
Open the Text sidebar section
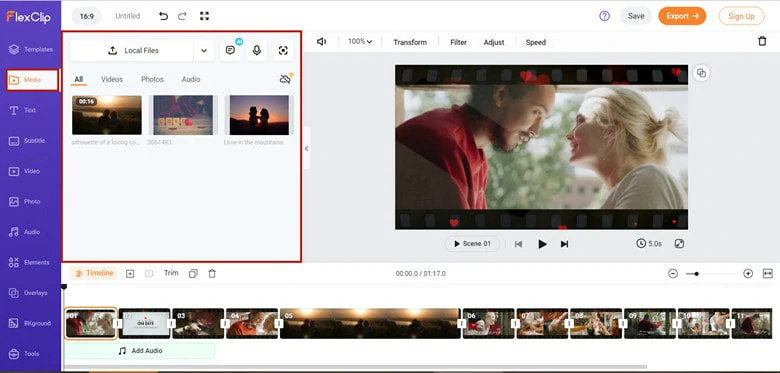coord(22,110)
